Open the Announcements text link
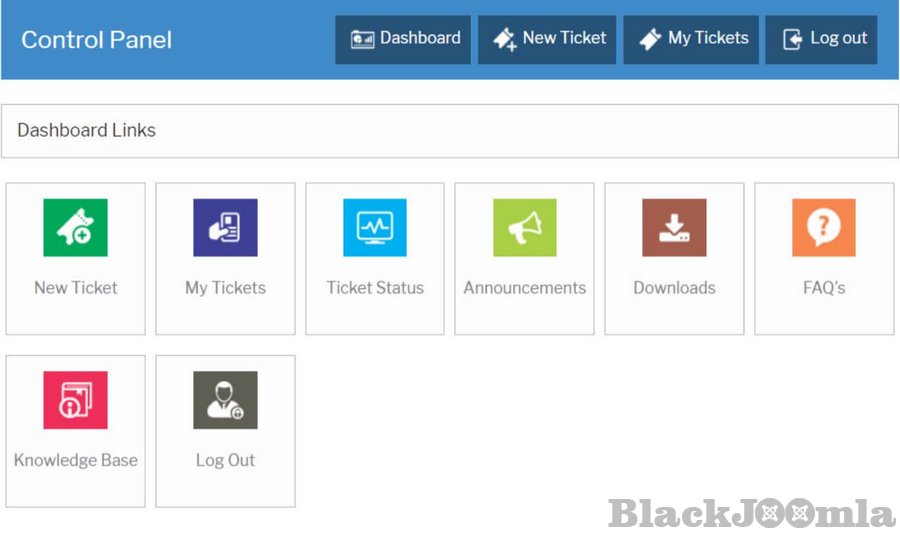The image size is (900, 533). [x=524, y=288]
